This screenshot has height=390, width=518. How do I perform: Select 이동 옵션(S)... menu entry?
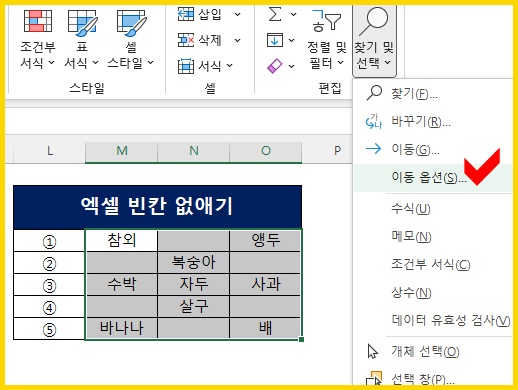tap(432, 178)
